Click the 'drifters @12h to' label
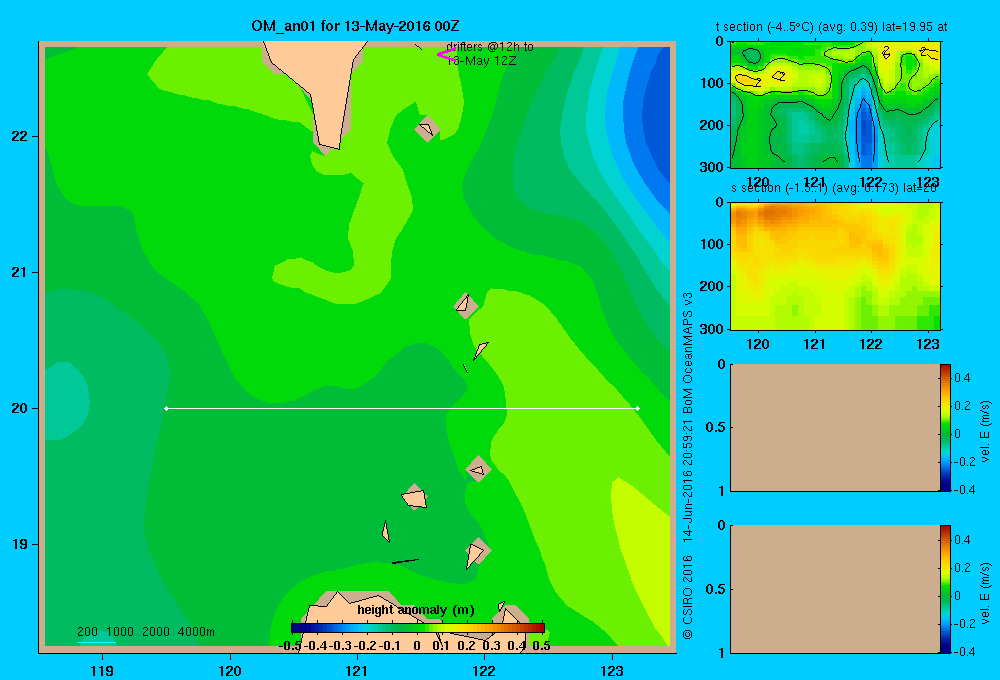Screen dimensions: 1000x680 pos(490,47)
